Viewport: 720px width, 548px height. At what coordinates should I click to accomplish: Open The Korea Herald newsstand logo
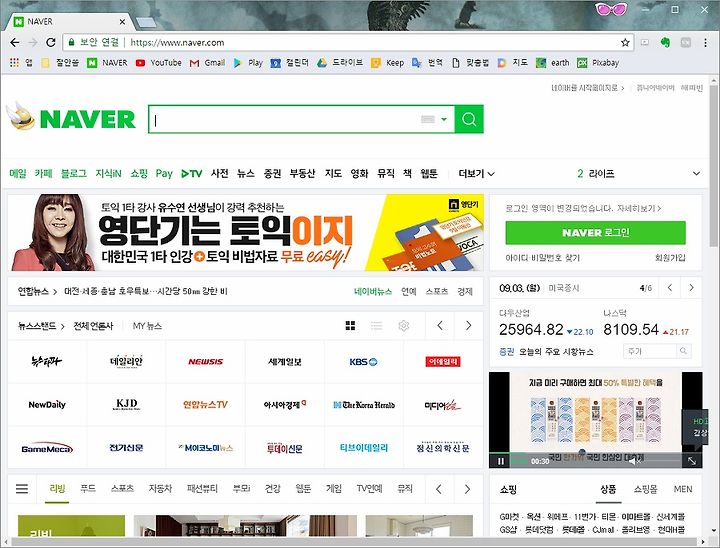click(364, 405)
